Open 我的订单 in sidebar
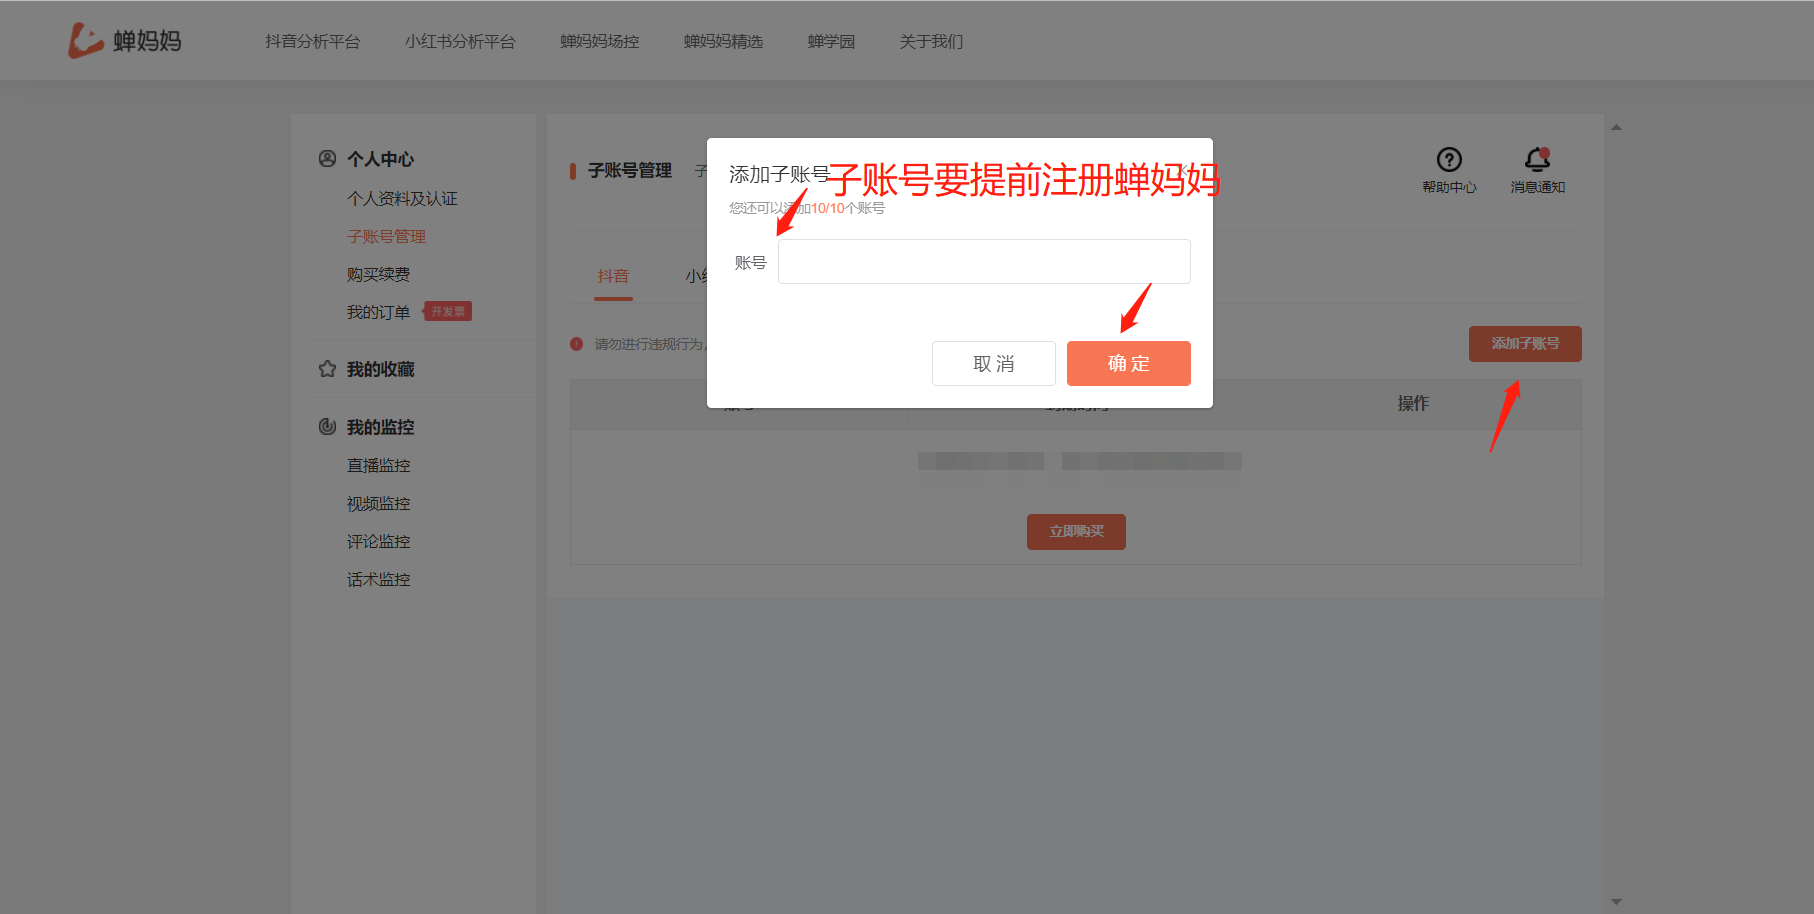This screenshot has width=1814, height=914. pos(378,312)
